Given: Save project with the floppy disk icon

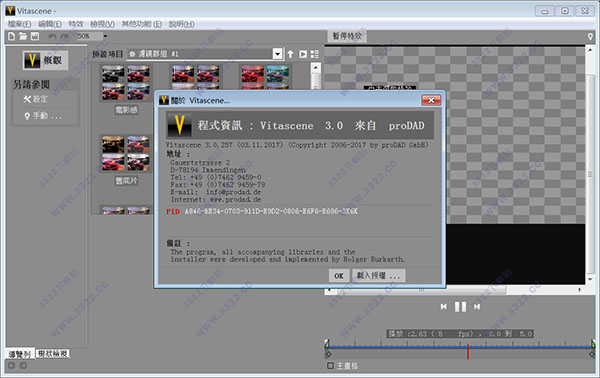Looking at the screenshot, I should (35, 36).
